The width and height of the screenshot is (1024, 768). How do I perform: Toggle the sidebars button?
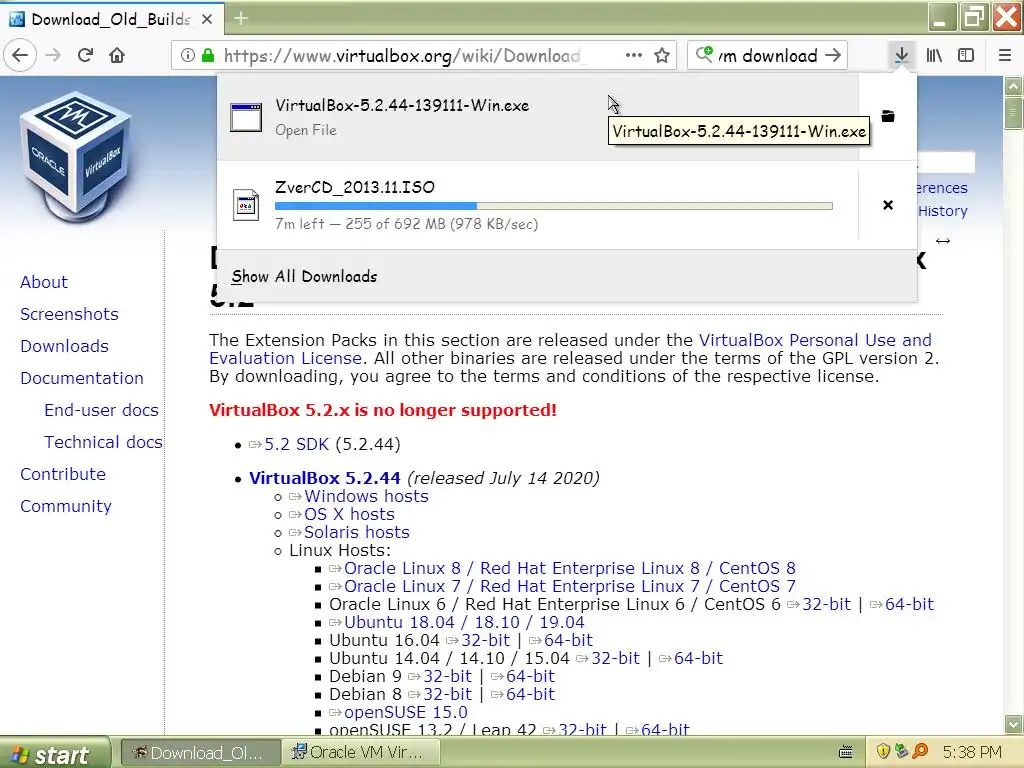point(966,56)
